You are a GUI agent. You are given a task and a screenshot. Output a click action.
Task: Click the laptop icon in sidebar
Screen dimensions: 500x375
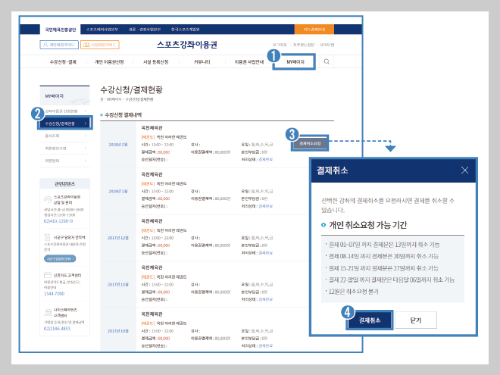pos(48,312)
